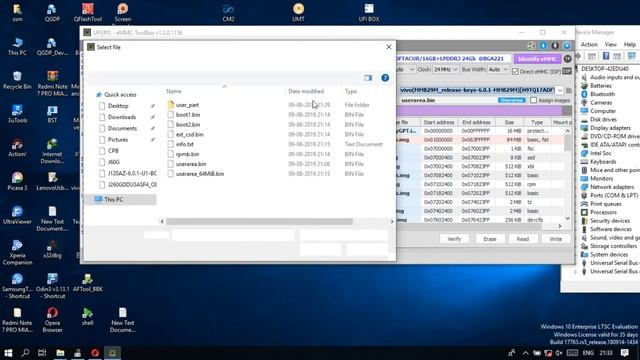Launch 3uTools from the desktop

pos(17,114)
